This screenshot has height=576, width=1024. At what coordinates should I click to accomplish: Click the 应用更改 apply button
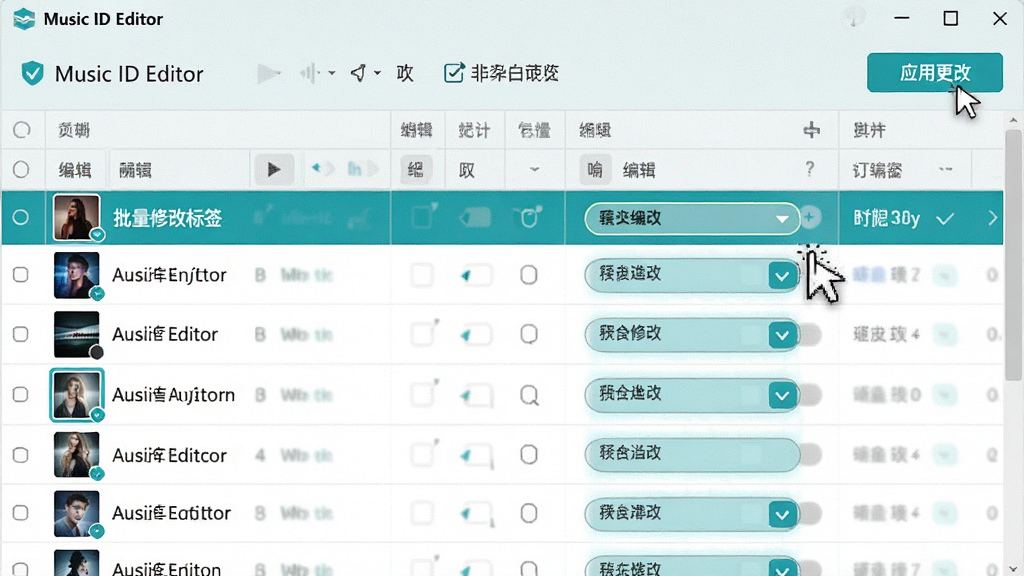pyautogui.click(x=935, y=72)
